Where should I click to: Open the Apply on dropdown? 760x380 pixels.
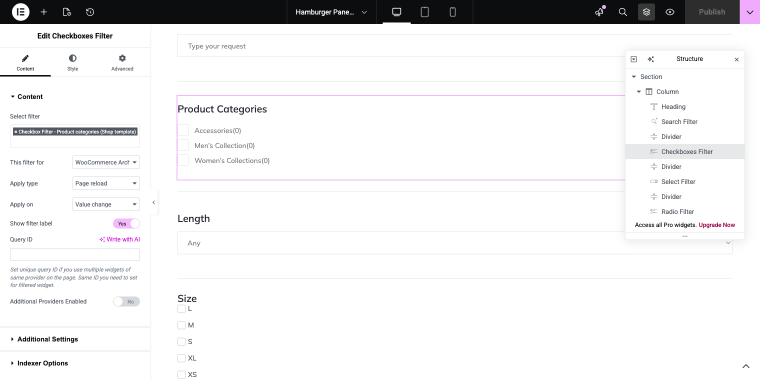coord(106,205)
